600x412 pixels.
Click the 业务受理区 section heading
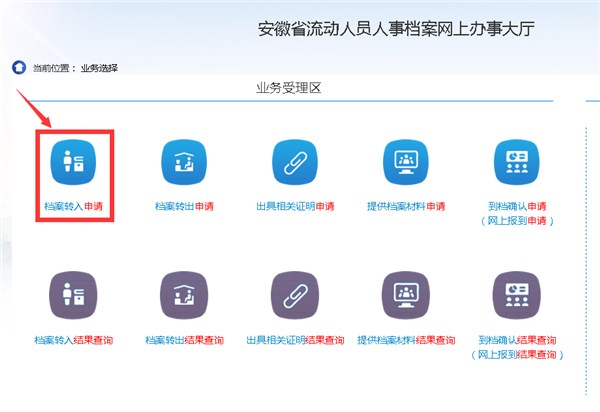(x=289, y=88)
